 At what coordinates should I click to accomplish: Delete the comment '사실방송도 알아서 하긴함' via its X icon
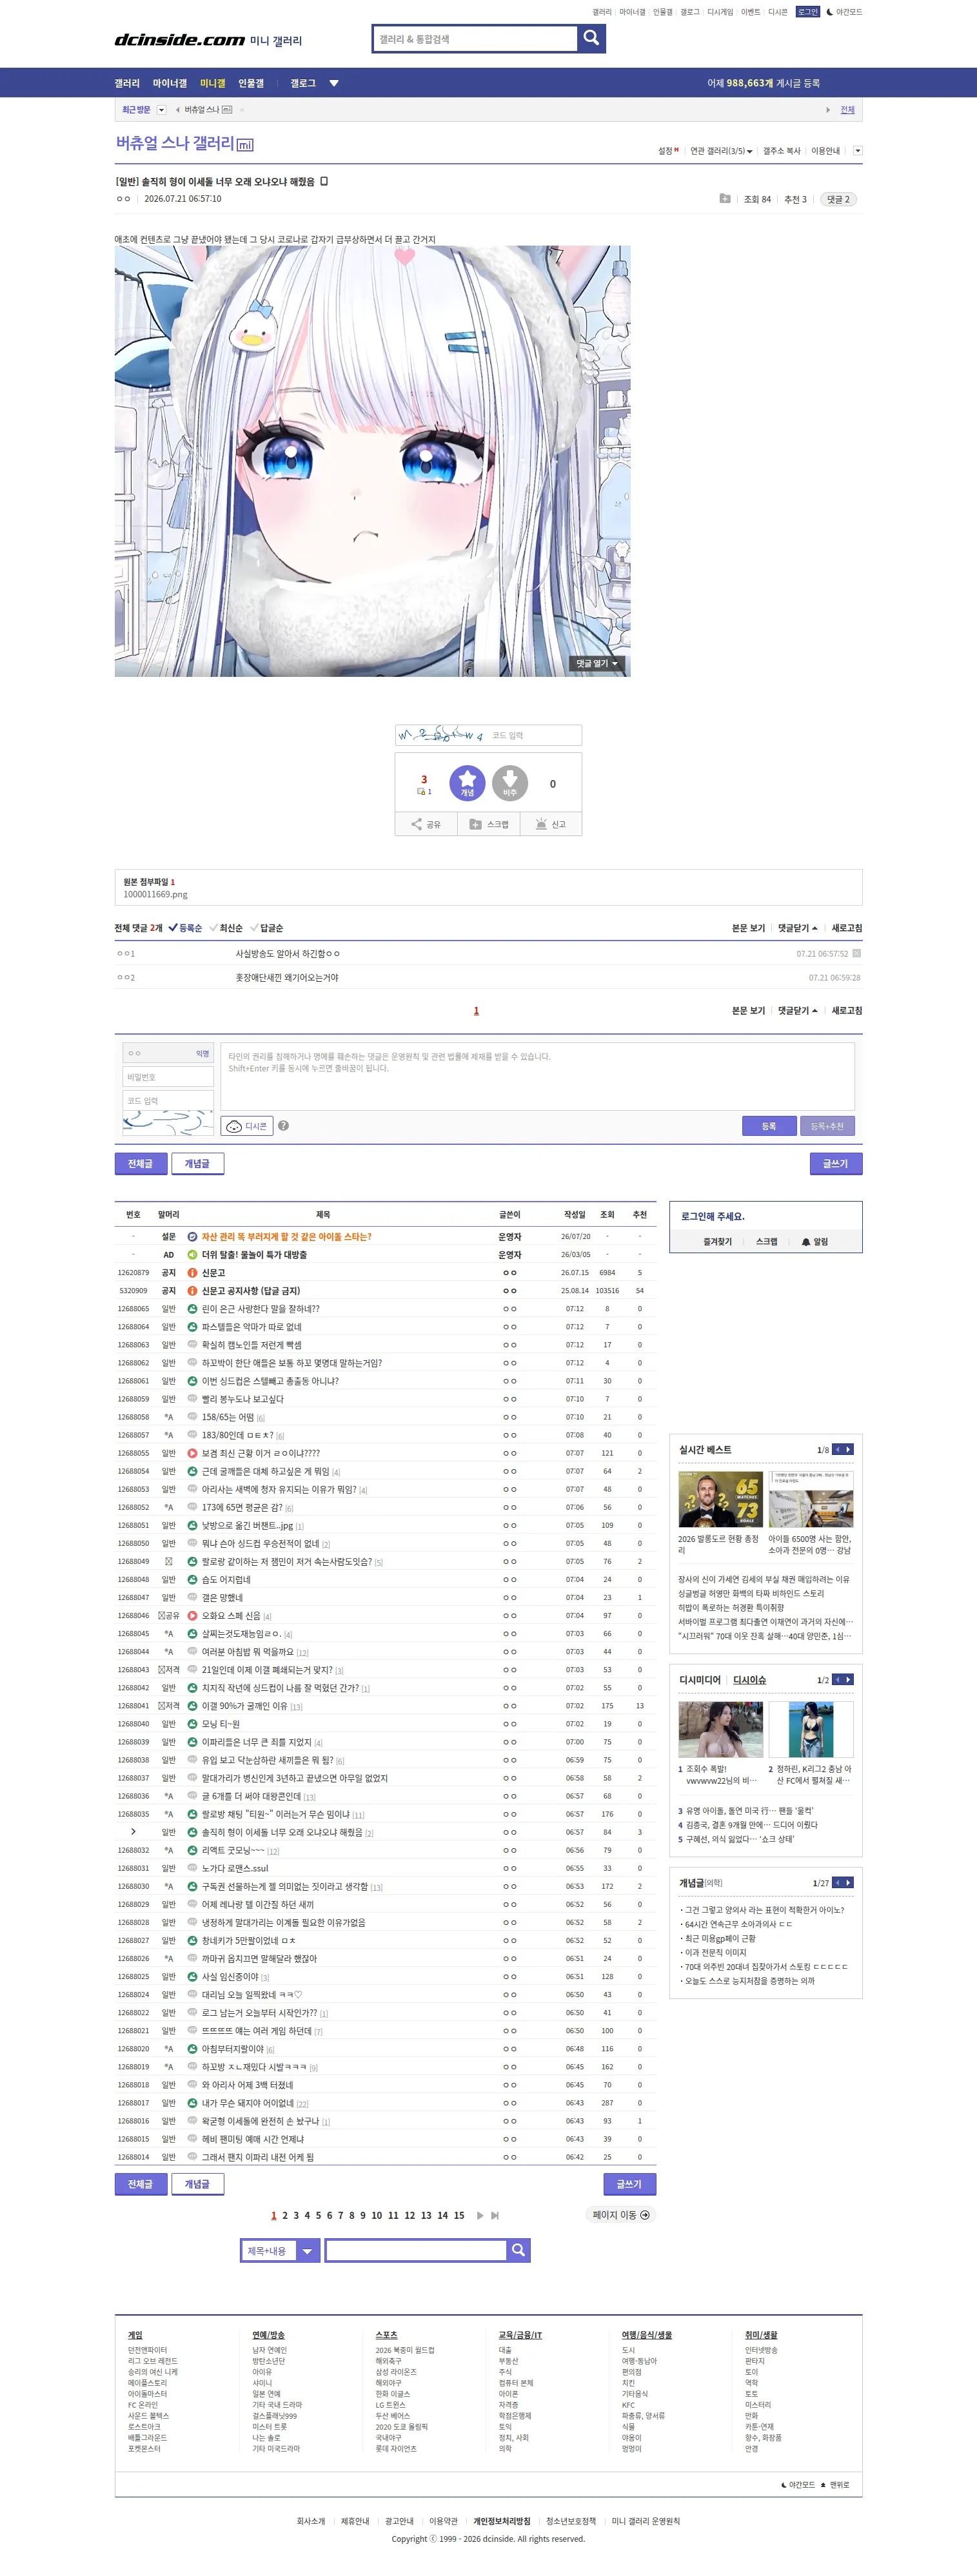tap(856, 953)
